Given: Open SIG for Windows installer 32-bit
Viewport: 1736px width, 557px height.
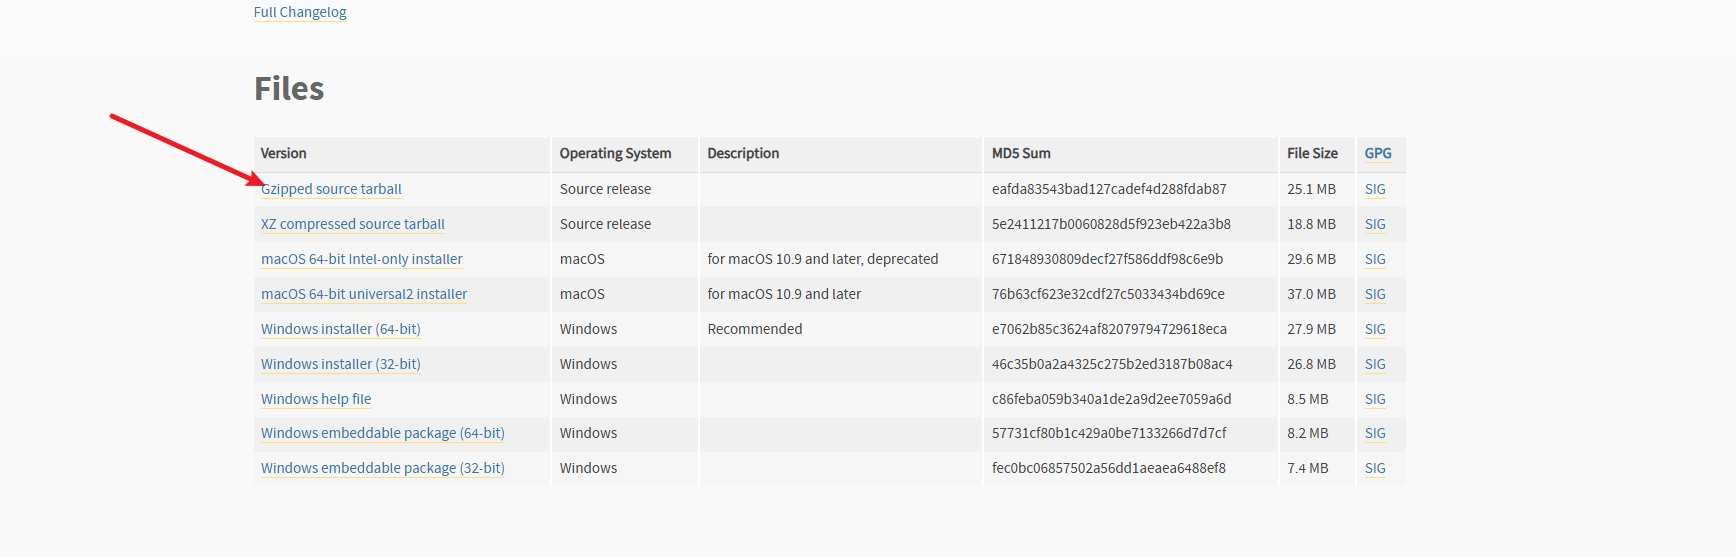Looking at the screenshot, I should 1375,364.
